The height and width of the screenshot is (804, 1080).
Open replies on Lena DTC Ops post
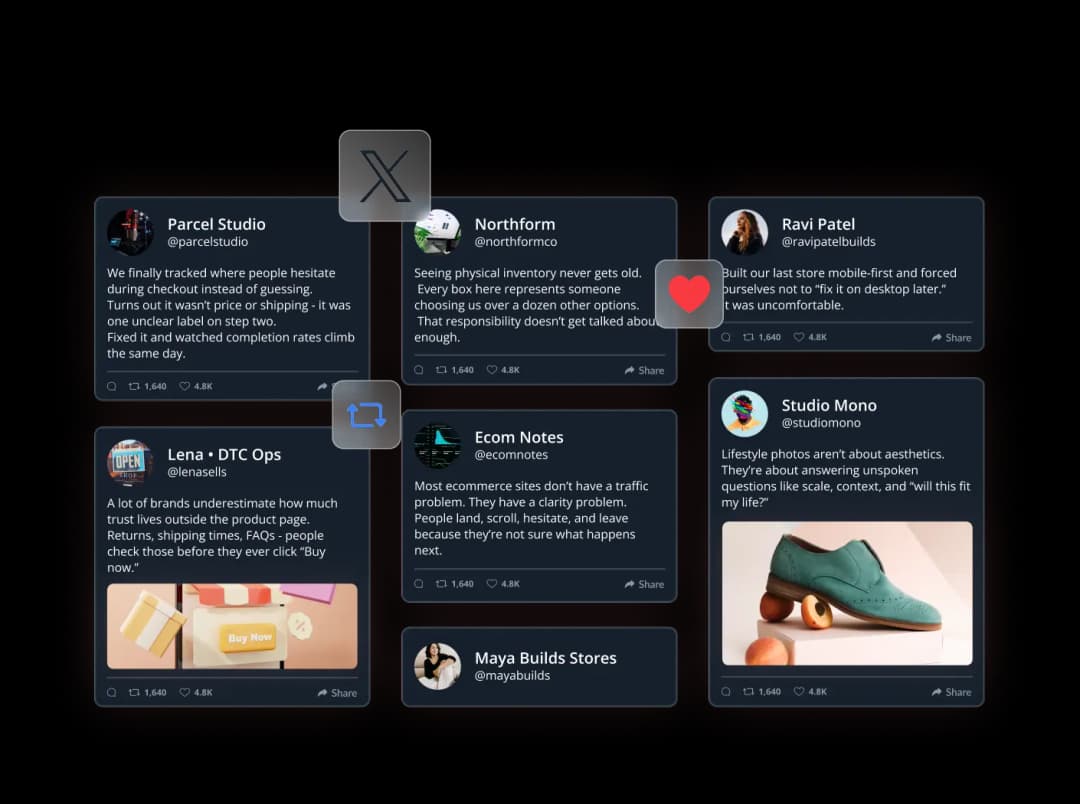112,692
